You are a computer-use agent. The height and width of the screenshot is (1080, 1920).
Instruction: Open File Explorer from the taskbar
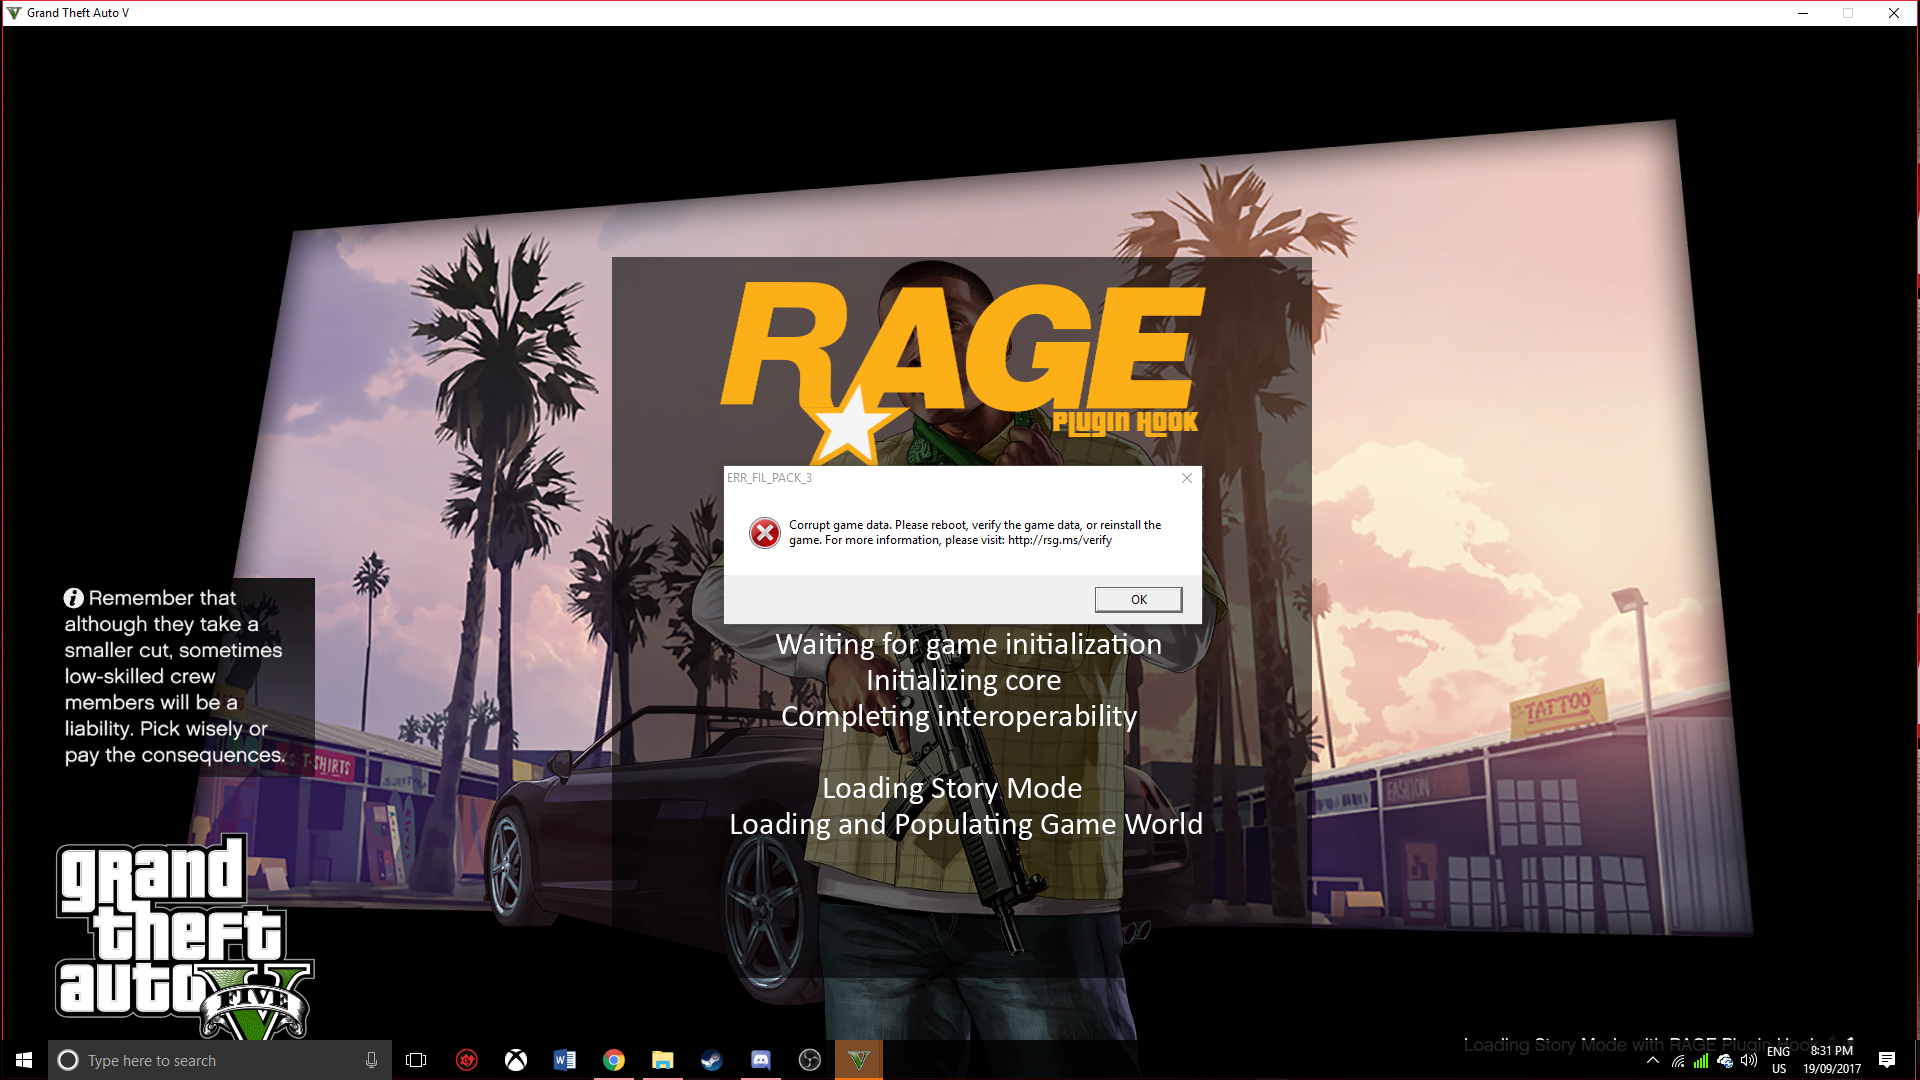point(662,1060)
